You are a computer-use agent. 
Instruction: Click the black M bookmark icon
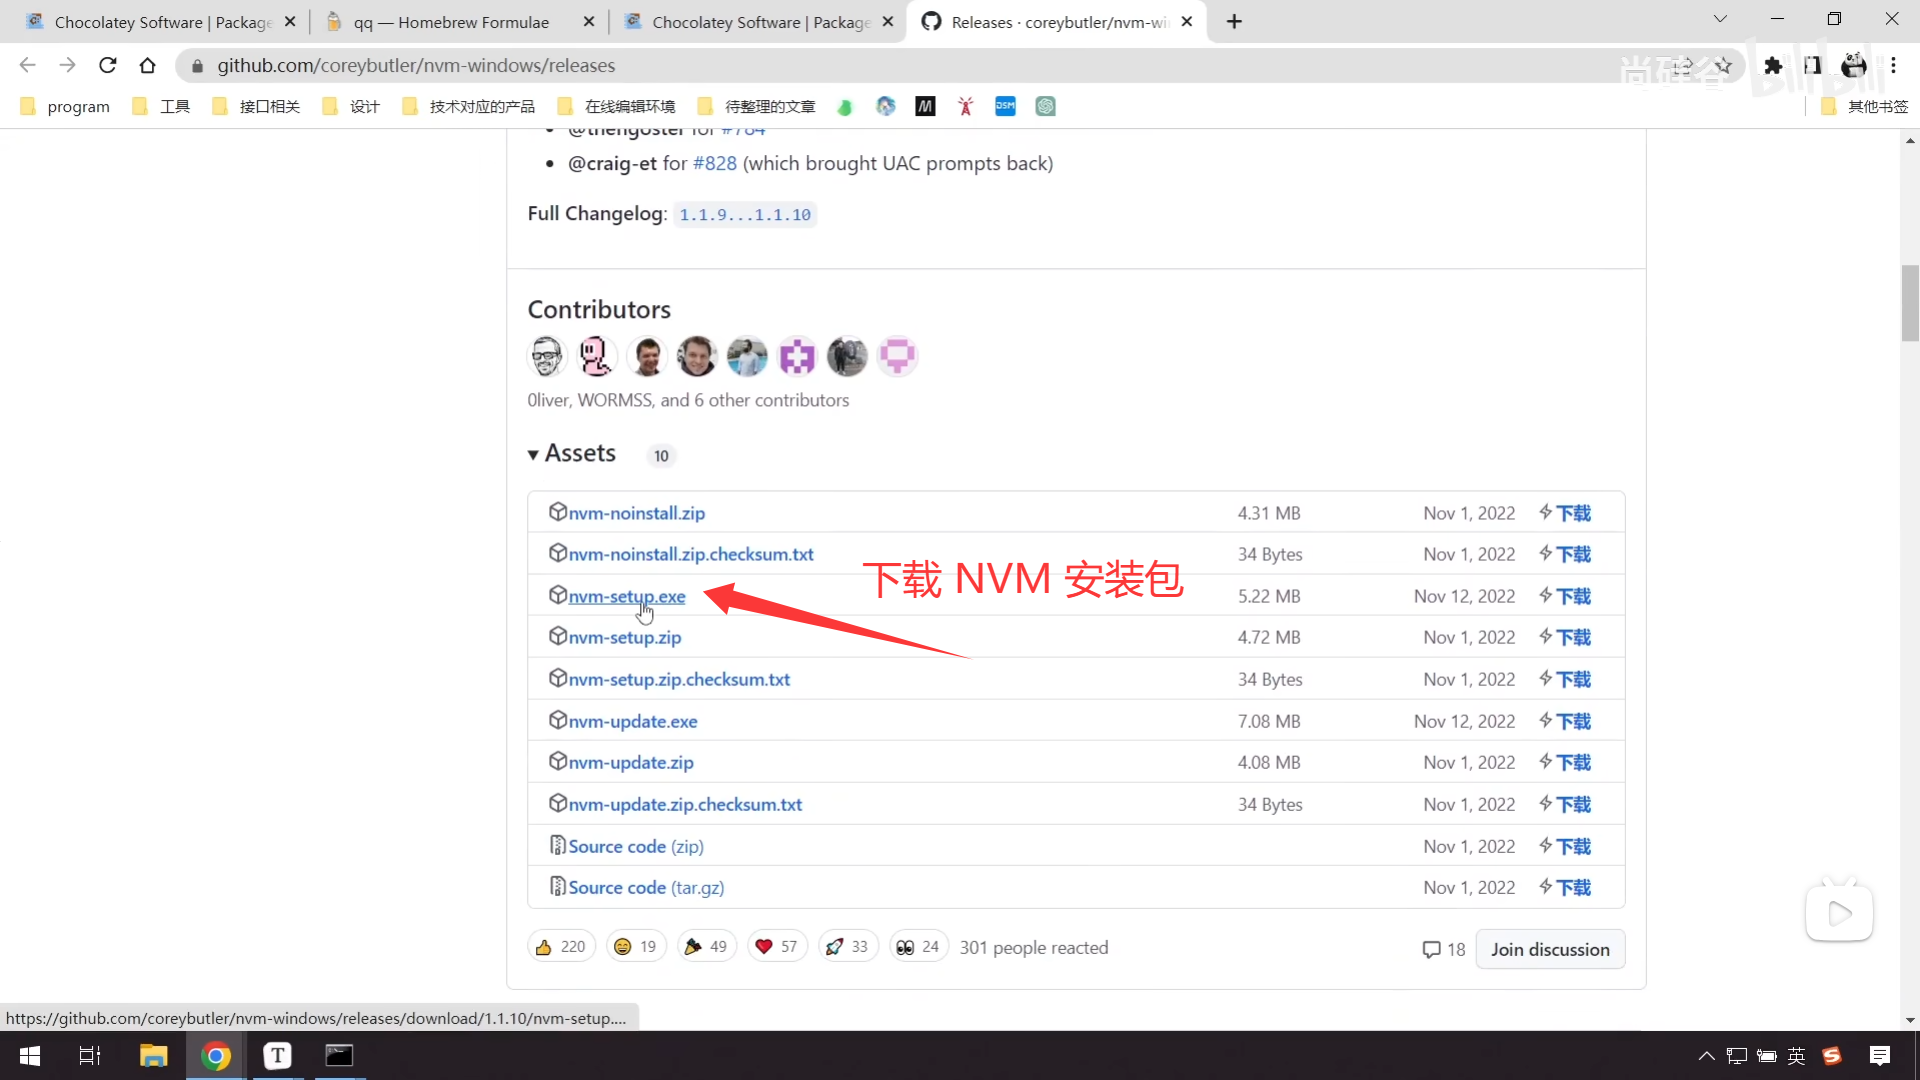(925, 106)
